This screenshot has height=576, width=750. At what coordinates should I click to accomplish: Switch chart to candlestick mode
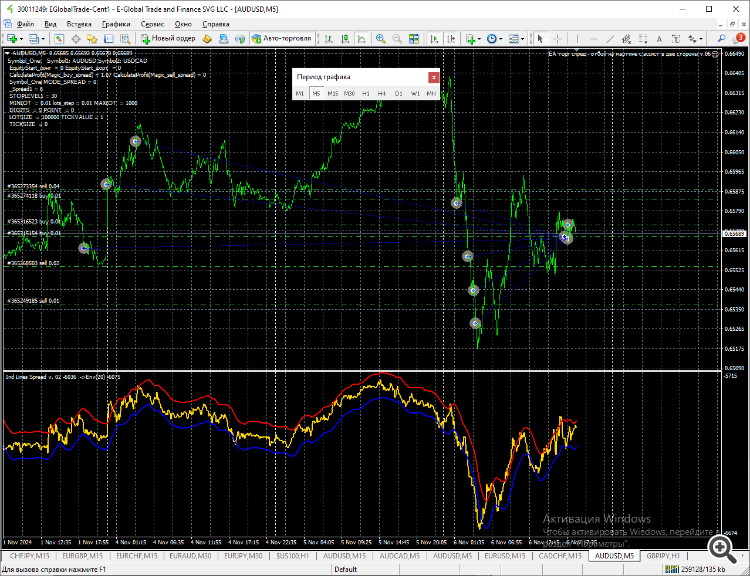(345, 39)
